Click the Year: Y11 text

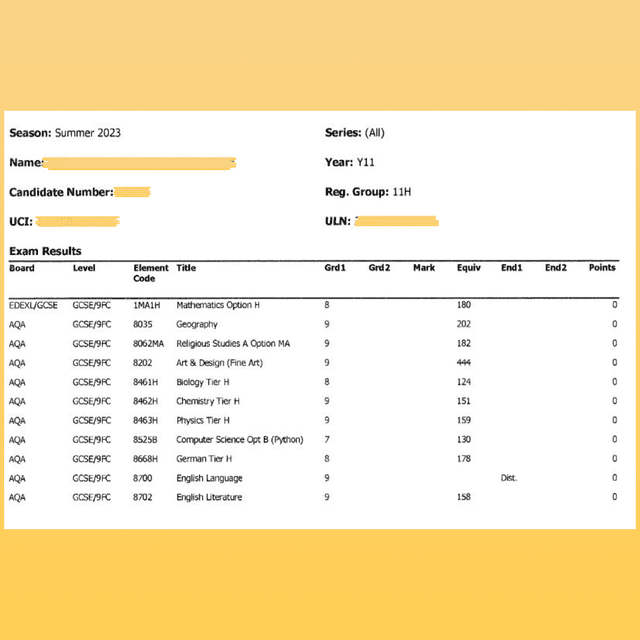point(350,162)
